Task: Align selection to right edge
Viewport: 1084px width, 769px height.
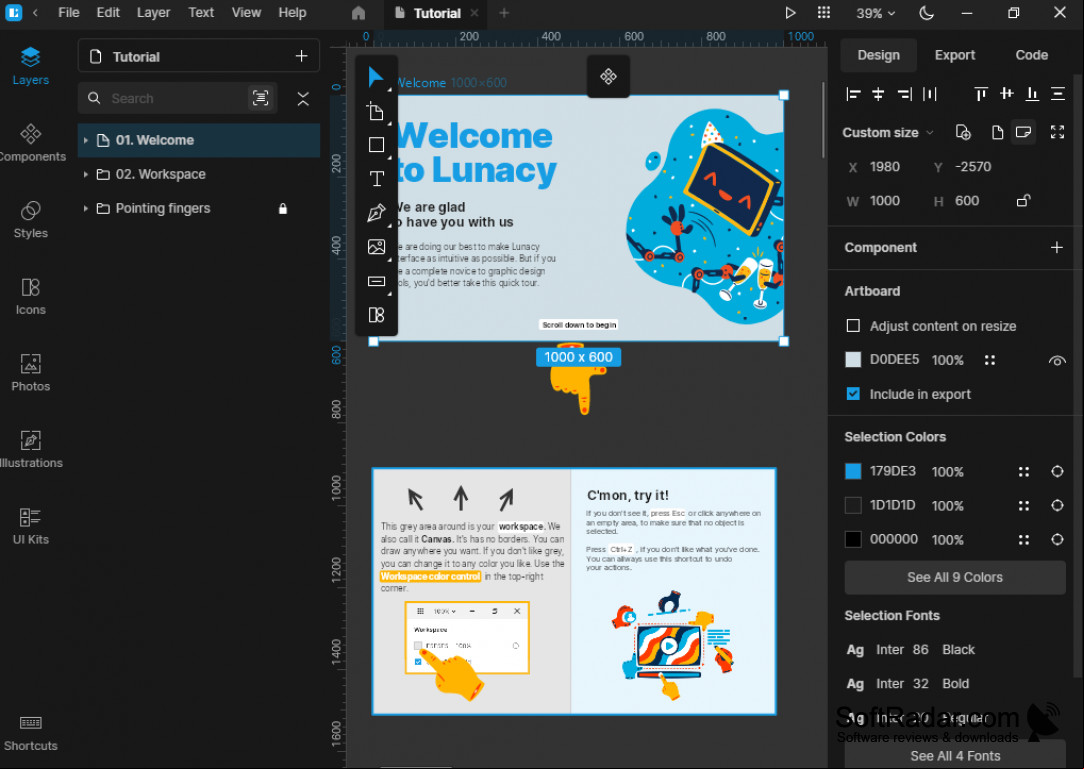Action: (x=904, y=94)
